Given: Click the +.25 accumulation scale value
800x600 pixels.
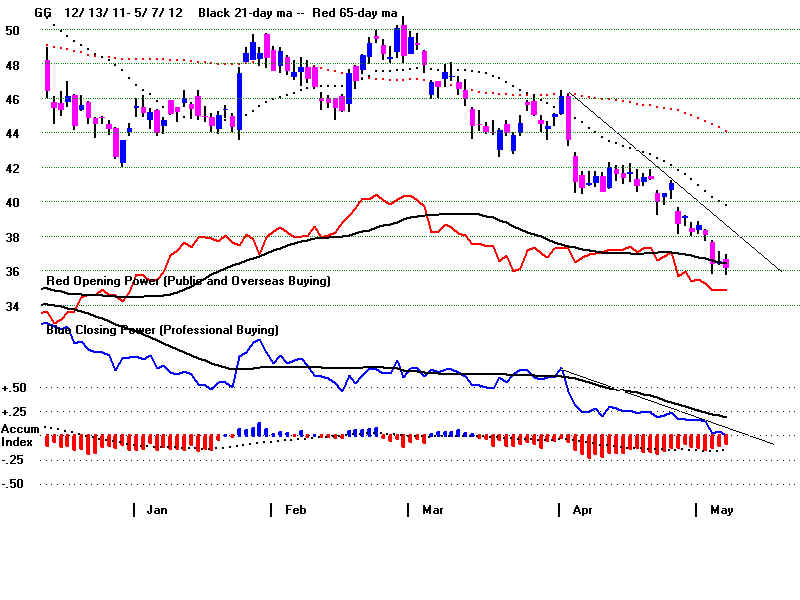Looking at the screenshot, I should [14, 412].
